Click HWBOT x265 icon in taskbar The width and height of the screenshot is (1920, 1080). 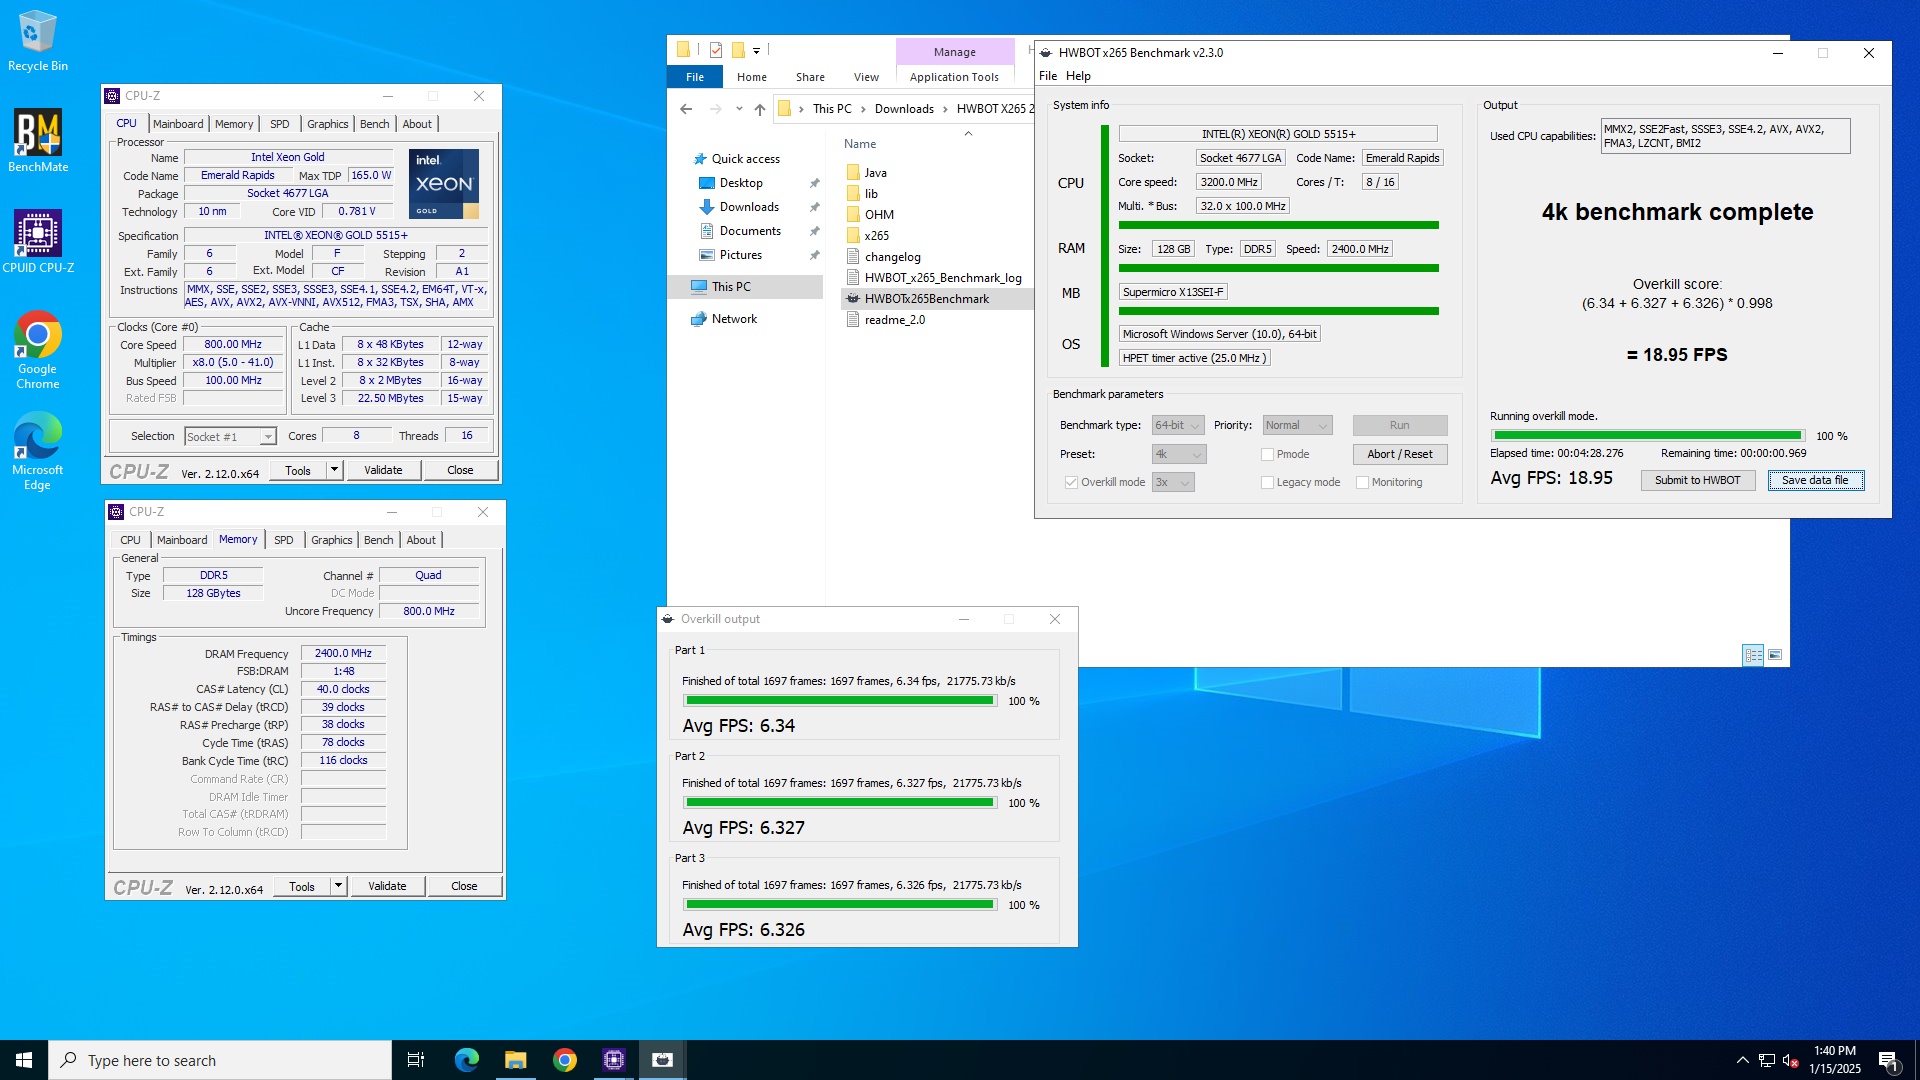point(662,1060)
